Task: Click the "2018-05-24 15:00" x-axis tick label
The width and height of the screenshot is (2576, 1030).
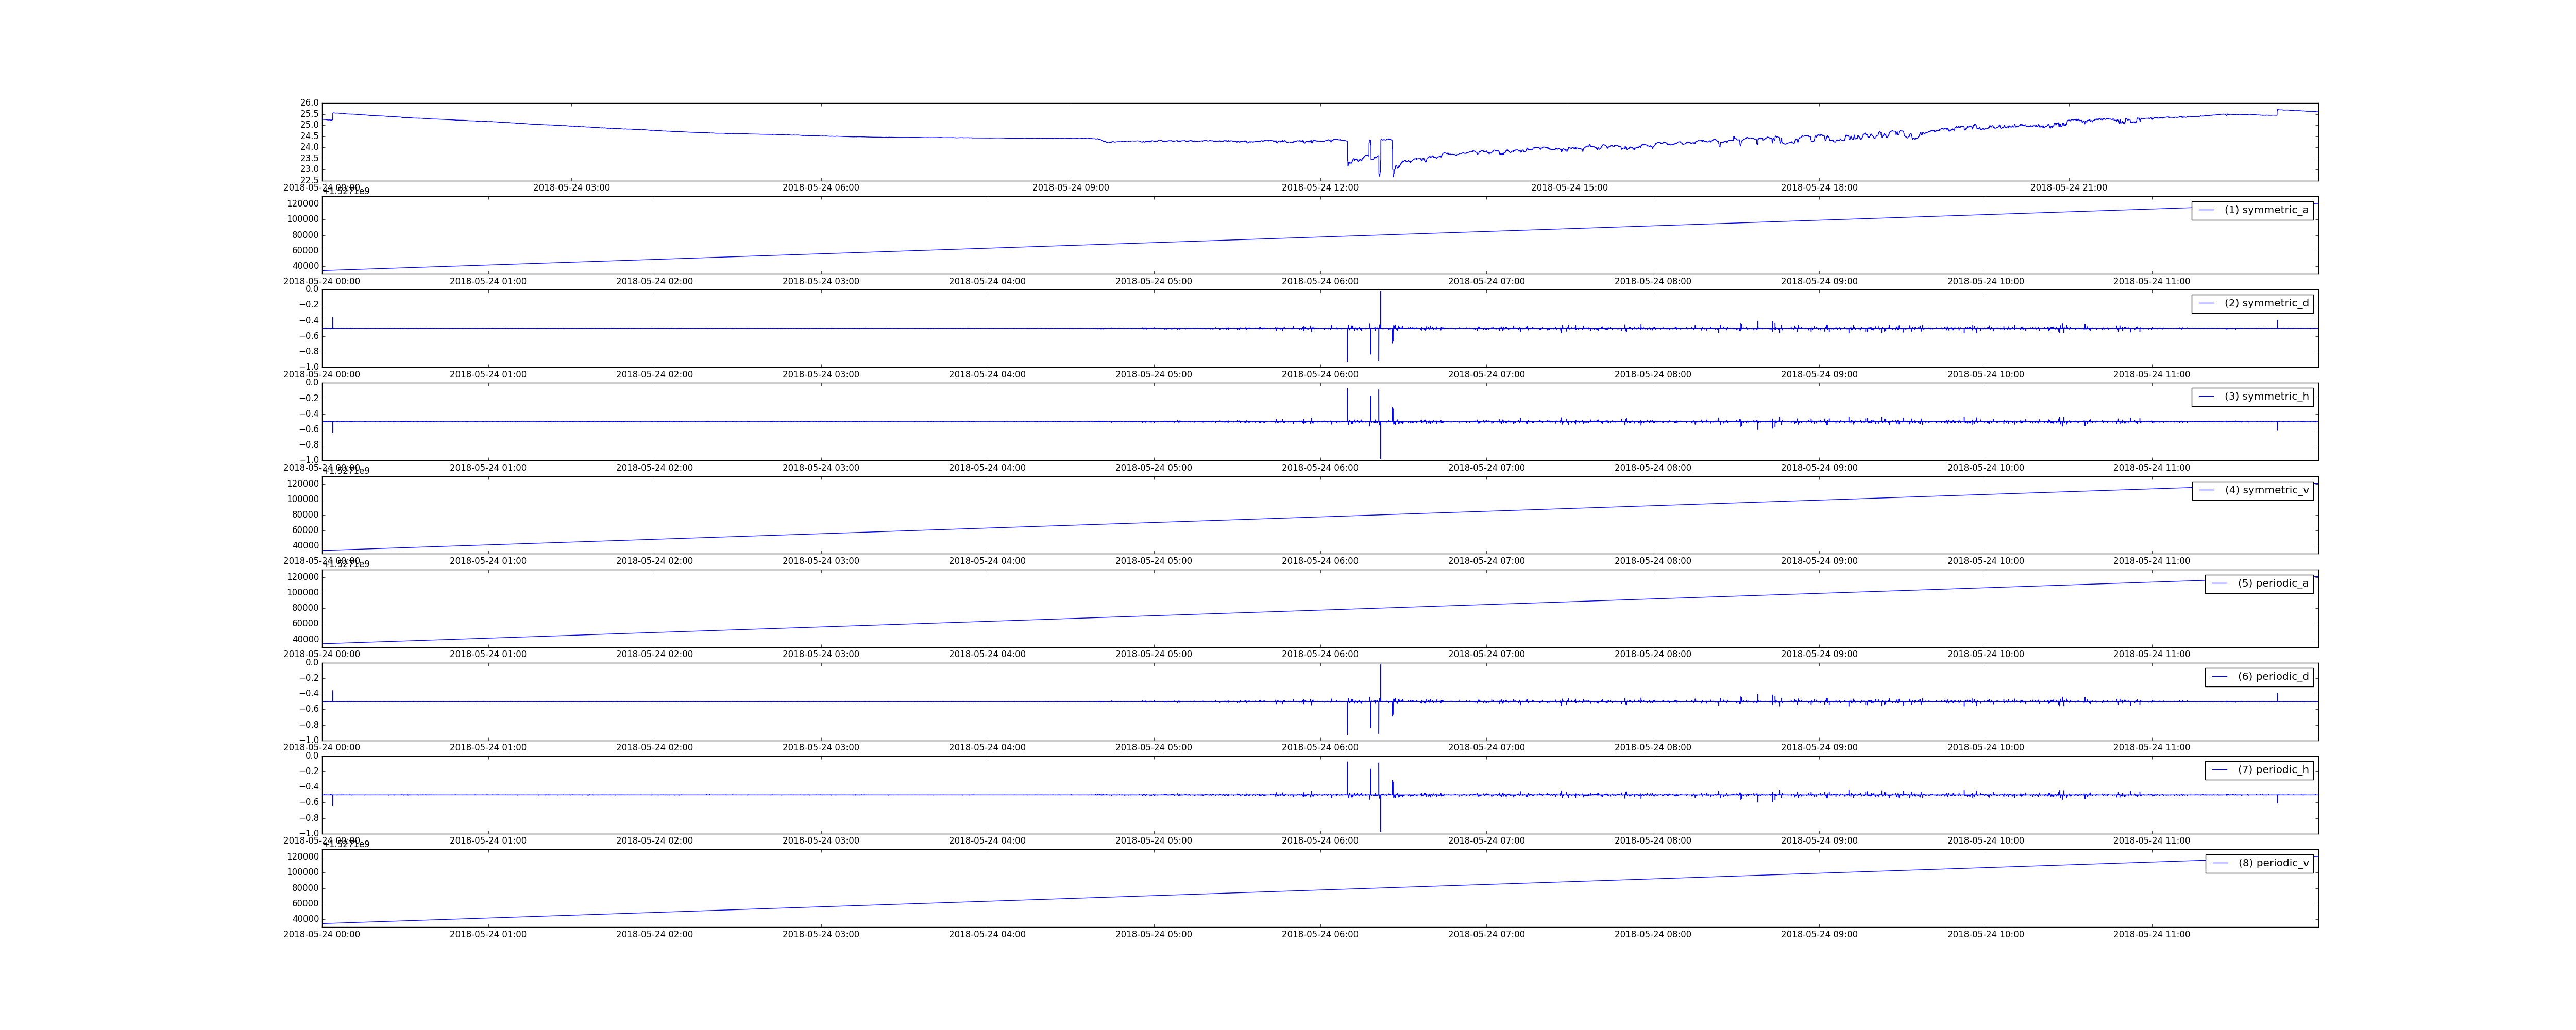Action: point(1569,188)
